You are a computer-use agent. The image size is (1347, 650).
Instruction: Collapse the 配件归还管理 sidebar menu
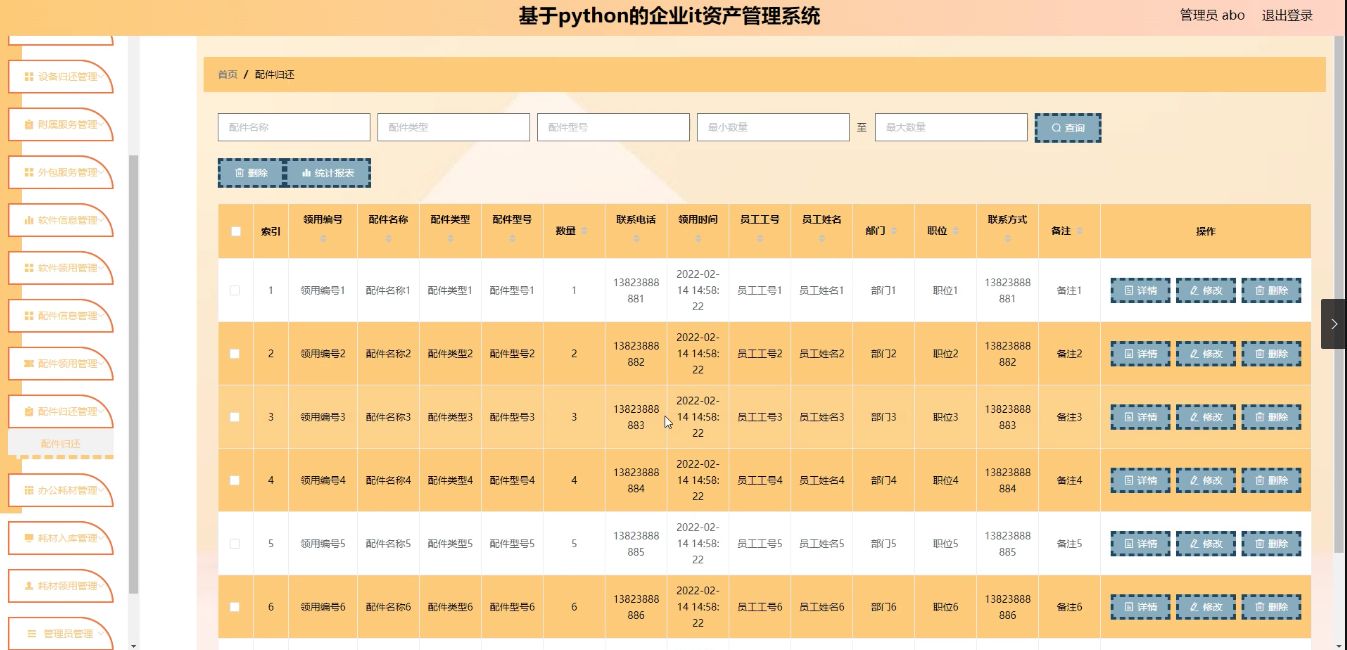pos(61,412)
